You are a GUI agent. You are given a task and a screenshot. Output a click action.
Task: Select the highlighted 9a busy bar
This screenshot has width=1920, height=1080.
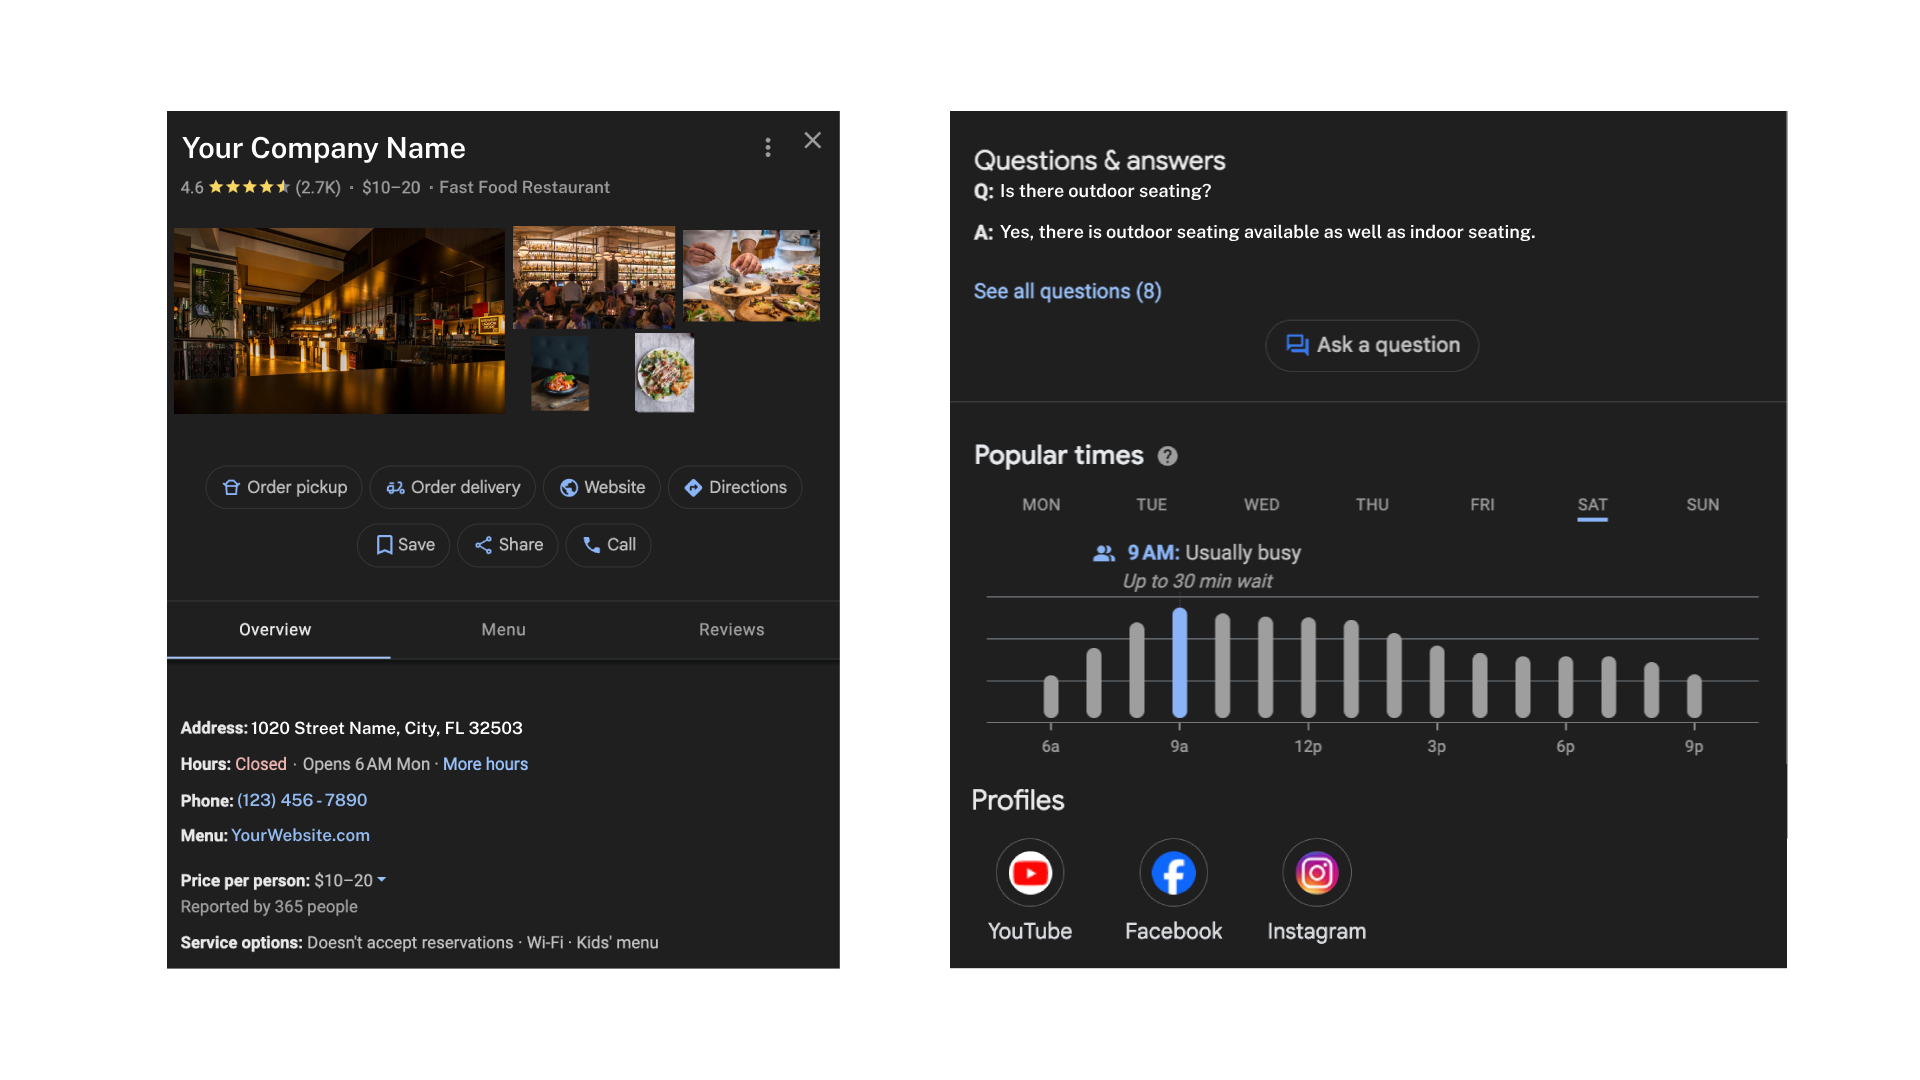click(1179, 662)
